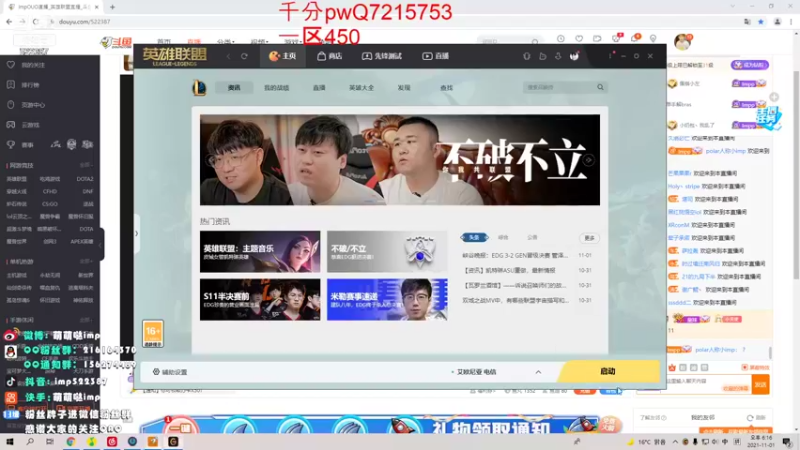Click the thumbs-up icon in the client header

pos(542,56)
